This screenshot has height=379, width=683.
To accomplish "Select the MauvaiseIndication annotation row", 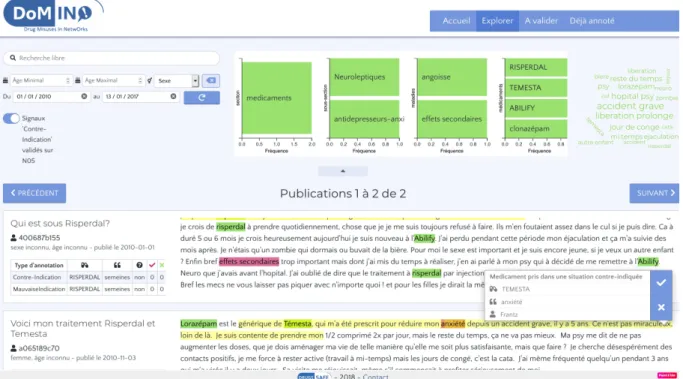I will pyautogui.click(x=88, y=289).
